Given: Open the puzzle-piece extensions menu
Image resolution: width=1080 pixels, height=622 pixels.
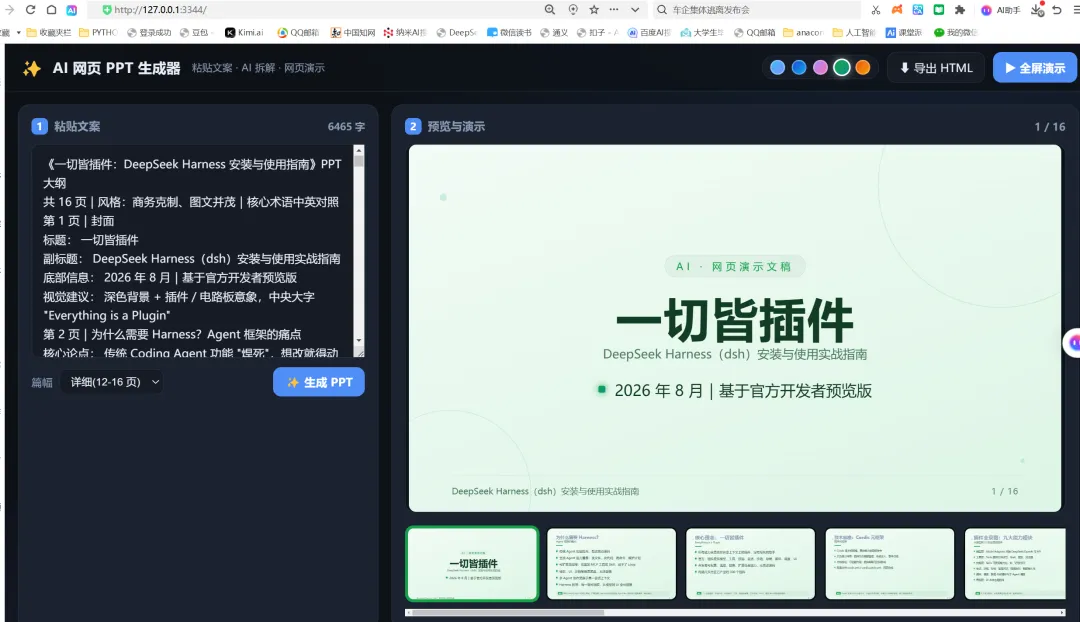Looking at the screenshot, I should click(959, 10).
